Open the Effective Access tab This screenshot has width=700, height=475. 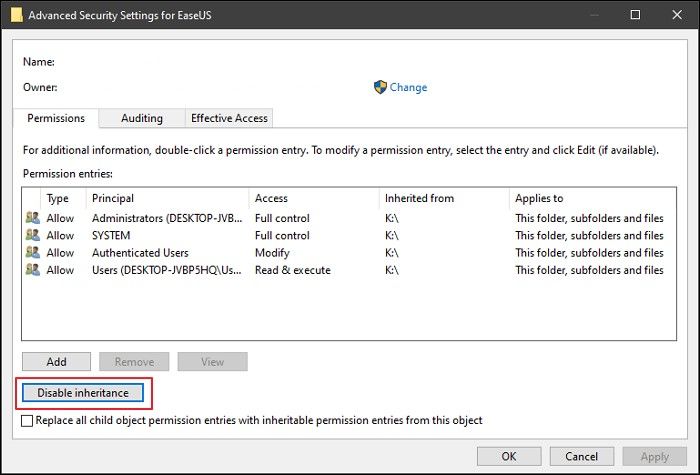click(x=229, y=118)
